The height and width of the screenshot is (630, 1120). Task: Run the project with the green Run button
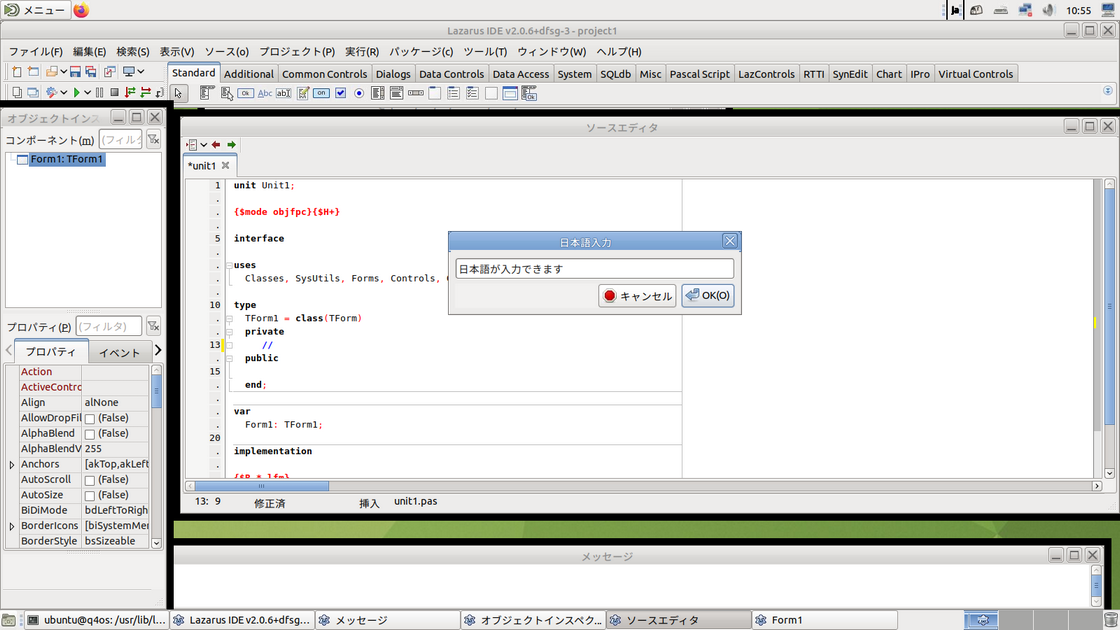tap(77, 92)
